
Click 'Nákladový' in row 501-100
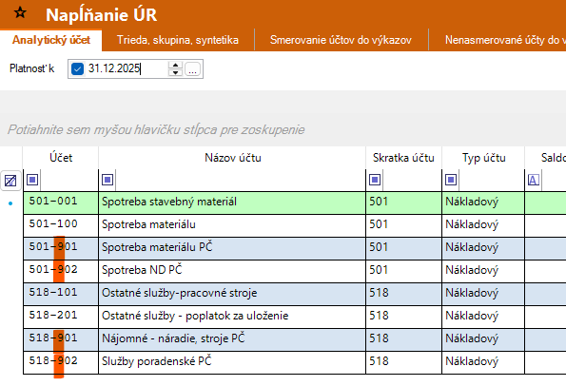point(483,226)
